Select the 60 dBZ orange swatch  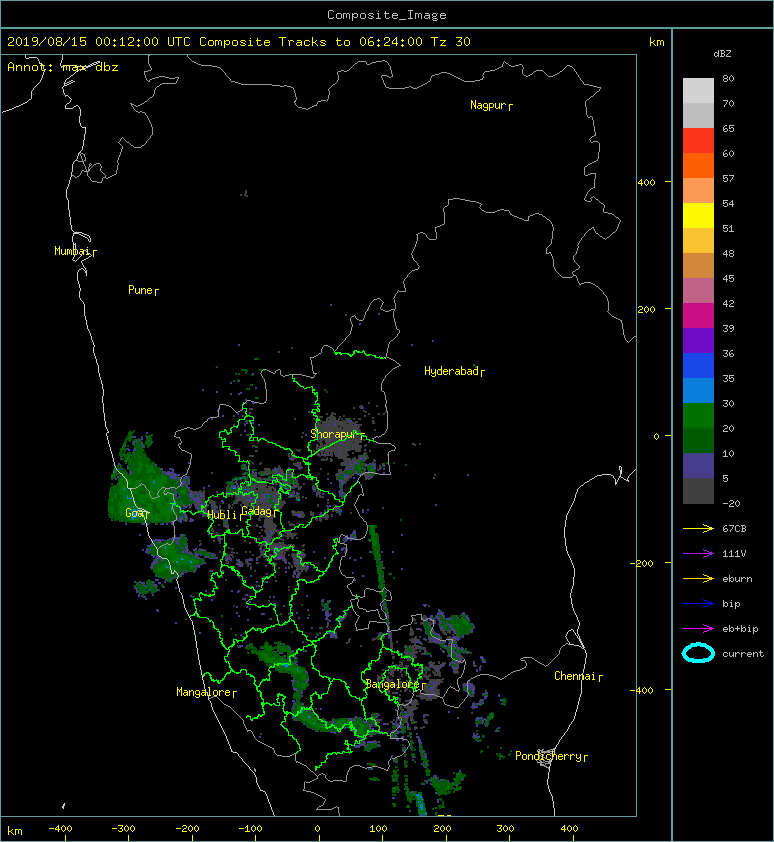click(x=698, y=165)
